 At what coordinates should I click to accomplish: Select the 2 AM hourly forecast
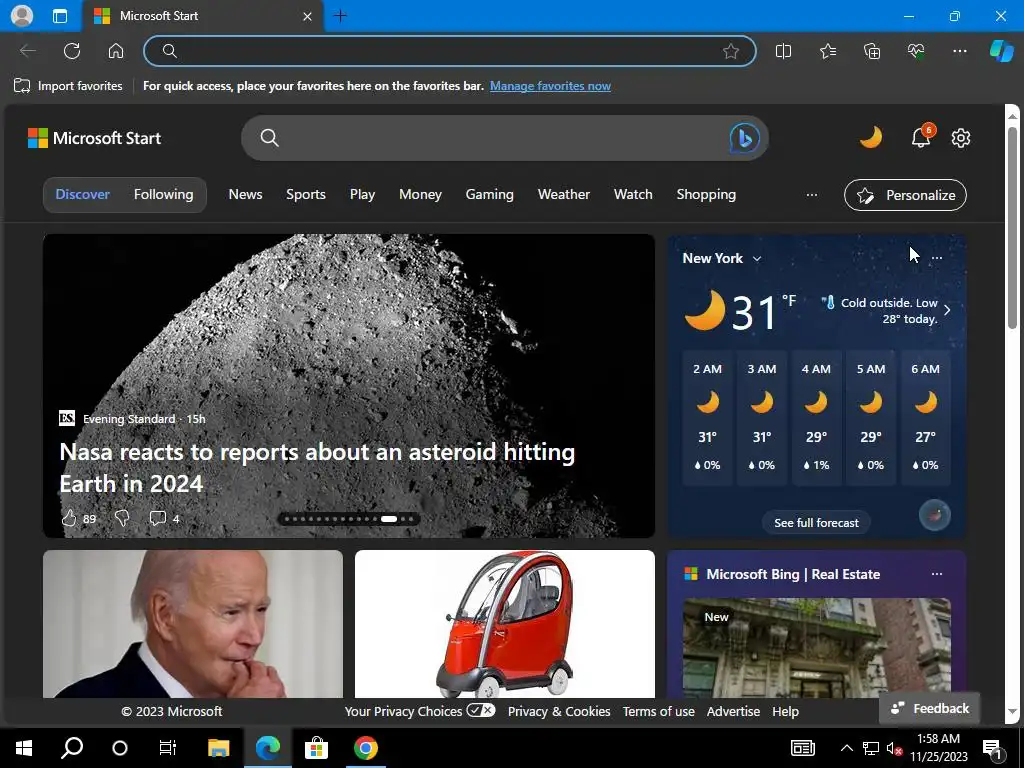(x=707, y=417)
